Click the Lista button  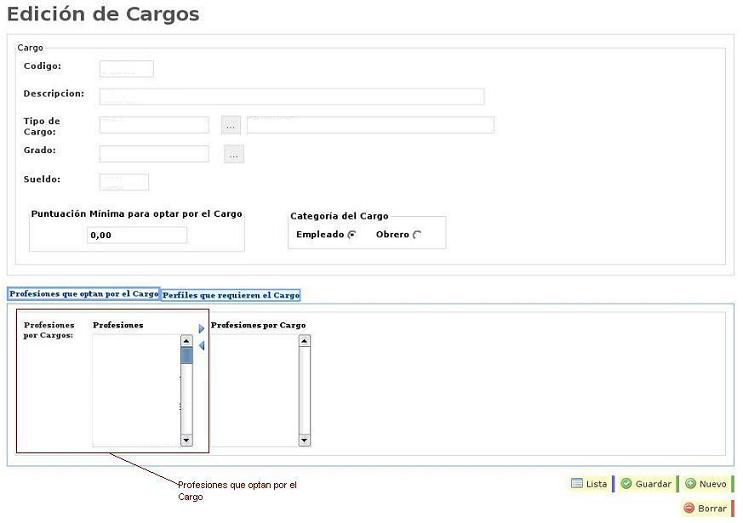(x=589, y=484)
